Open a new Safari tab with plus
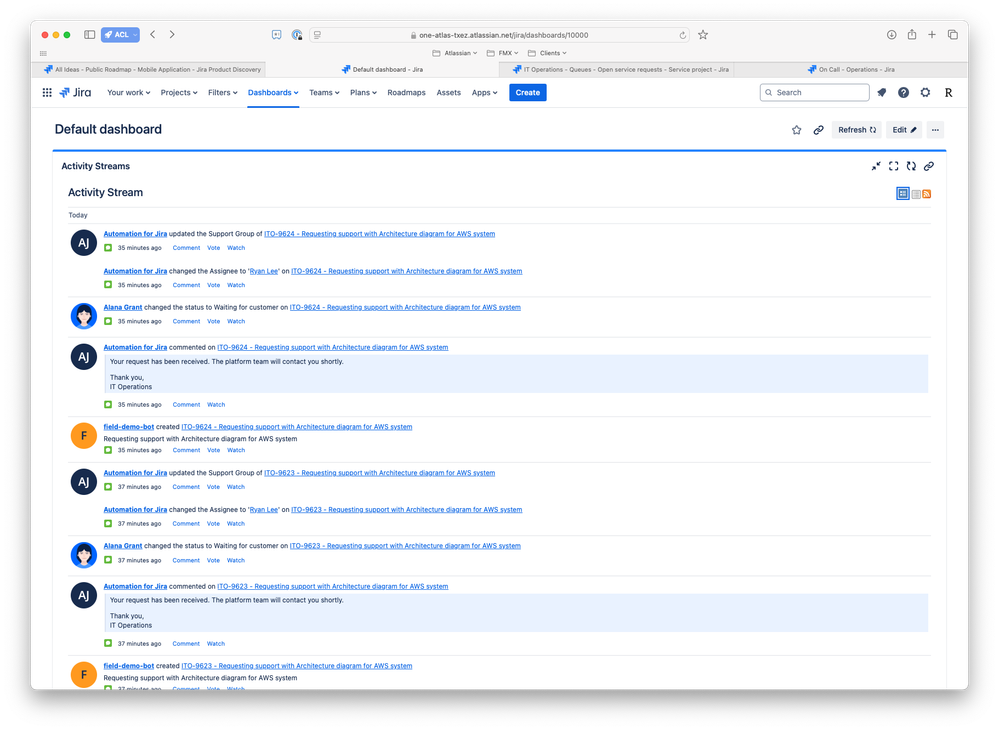Screen dimensions: 999x730 (931, 34)
